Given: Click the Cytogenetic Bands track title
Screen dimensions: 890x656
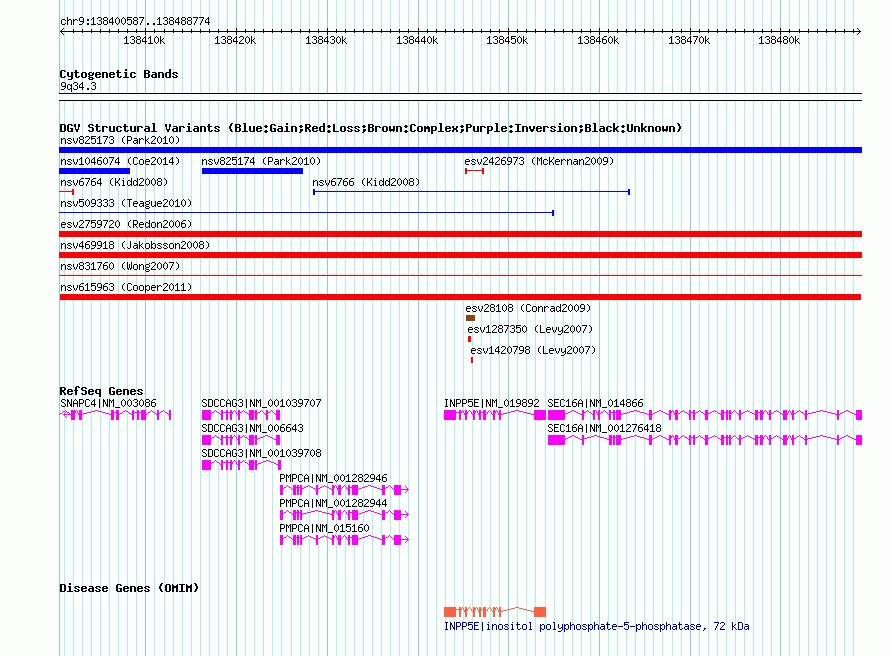Looking at the screenshot, I should pyautogui.click(x=119, y=74).
